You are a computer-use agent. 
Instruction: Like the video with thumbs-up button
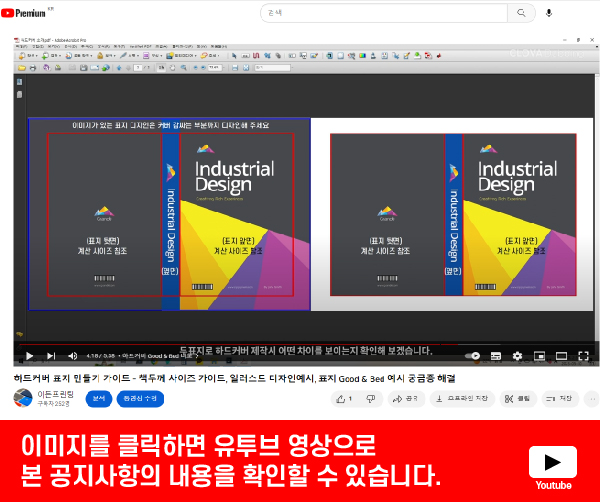point(342,399)
